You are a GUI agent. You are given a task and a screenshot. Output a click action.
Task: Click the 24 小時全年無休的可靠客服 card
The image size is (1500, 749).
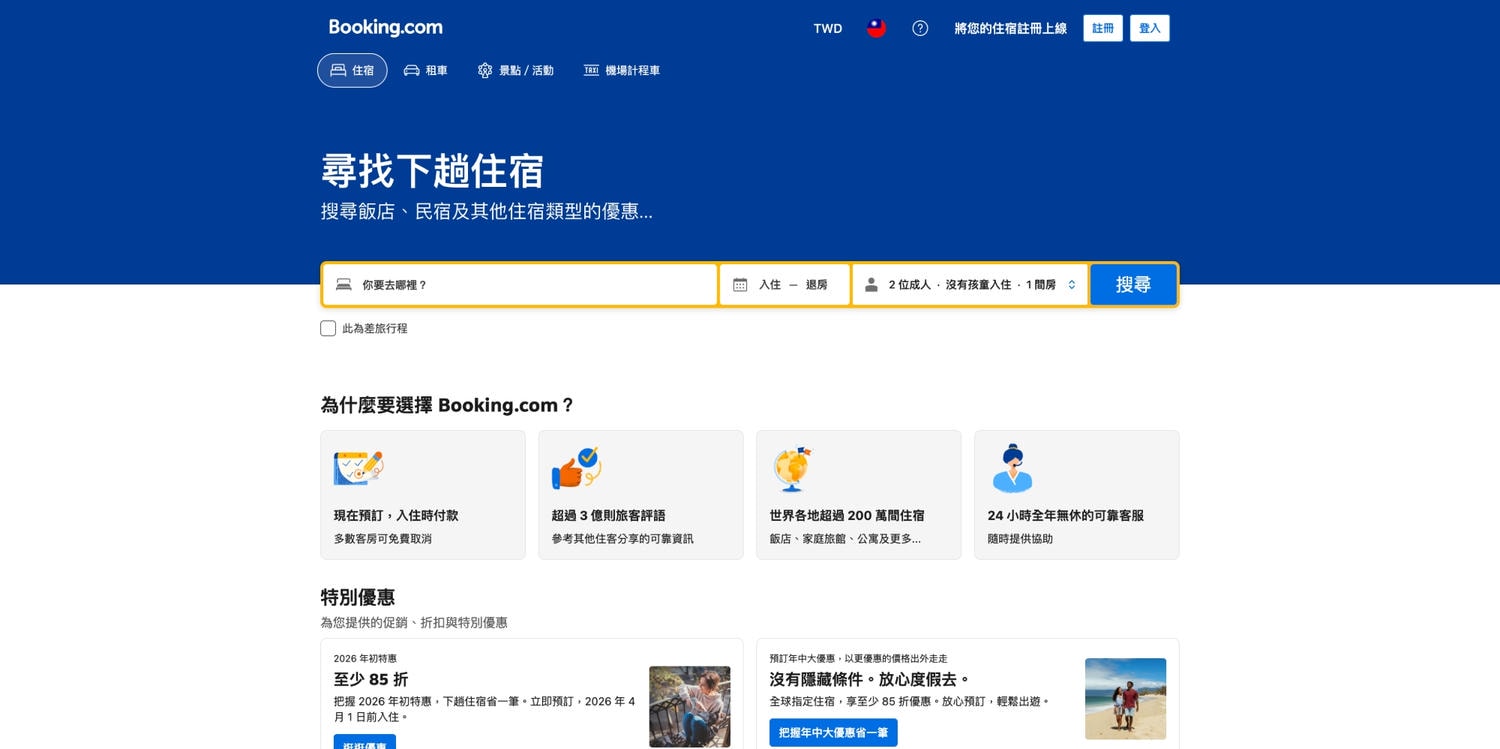(1077, 495)
